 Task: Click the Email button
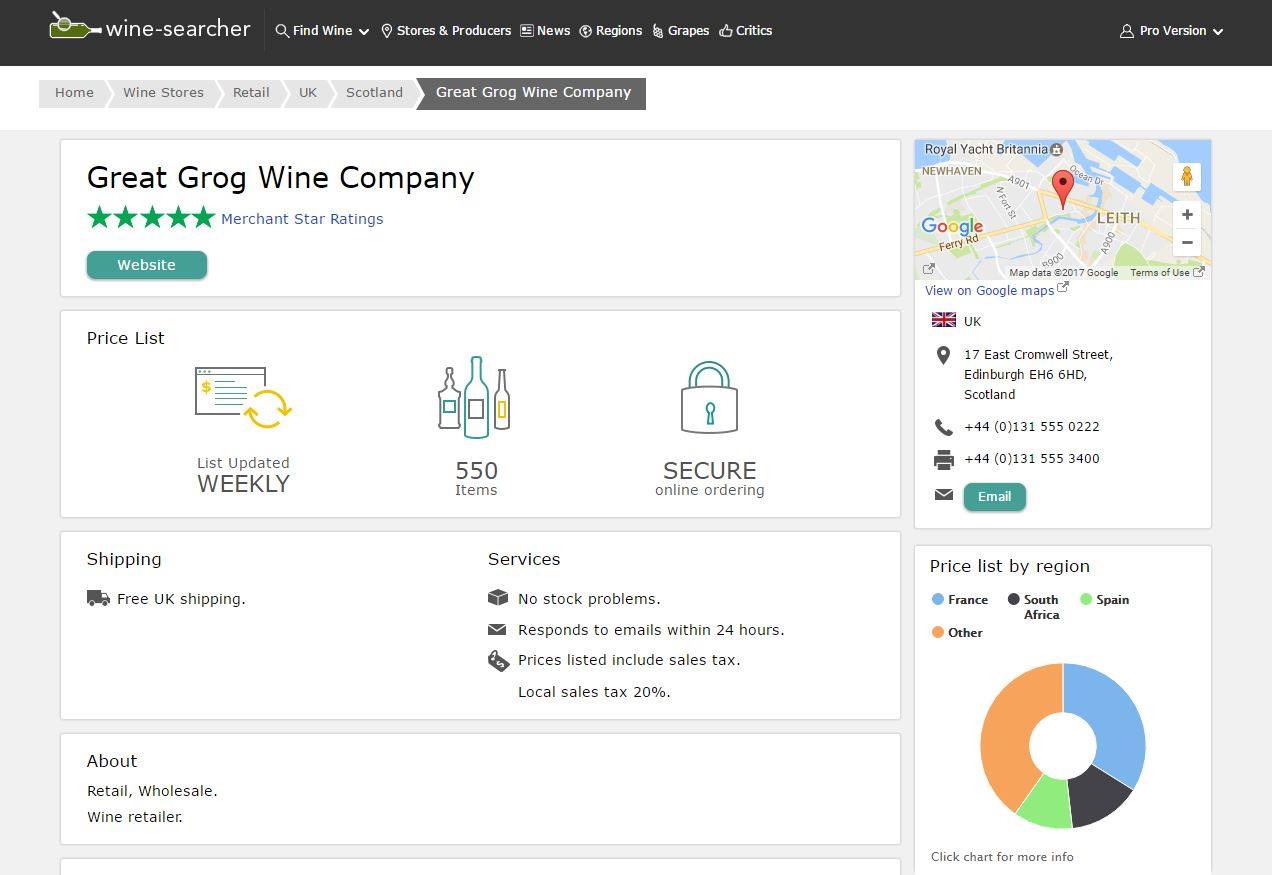click(994, 496)
